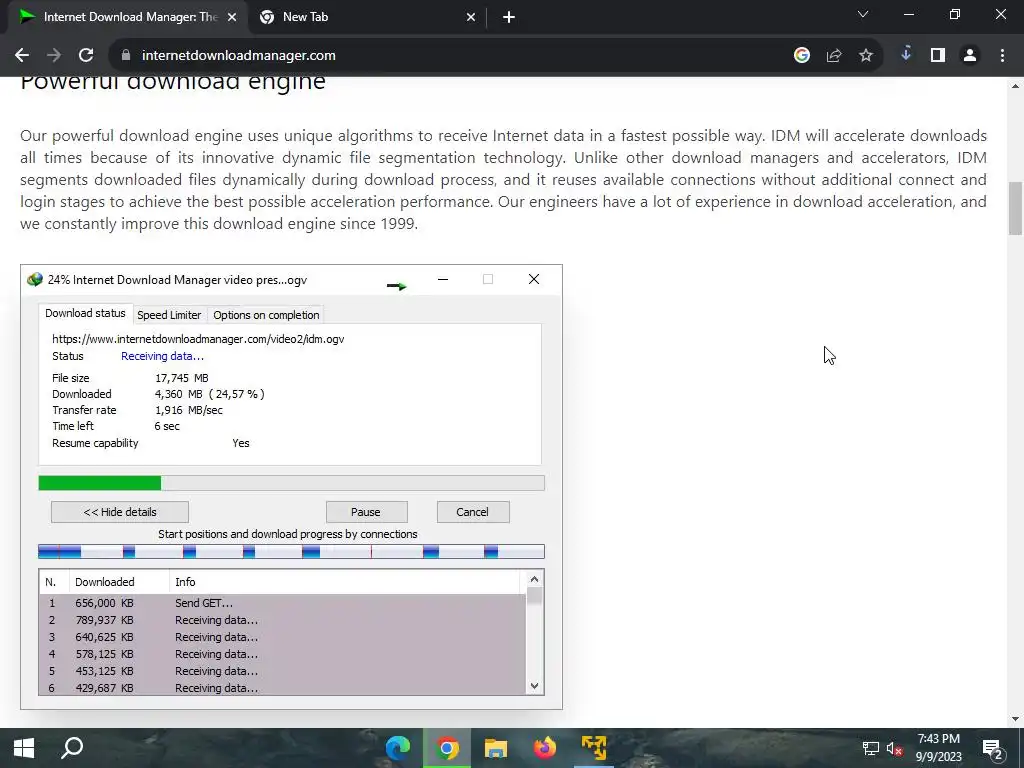This screenshot has height=768, width=1024.
Task: Close the Internet Download Manager tab
Action: pos(232,18)
